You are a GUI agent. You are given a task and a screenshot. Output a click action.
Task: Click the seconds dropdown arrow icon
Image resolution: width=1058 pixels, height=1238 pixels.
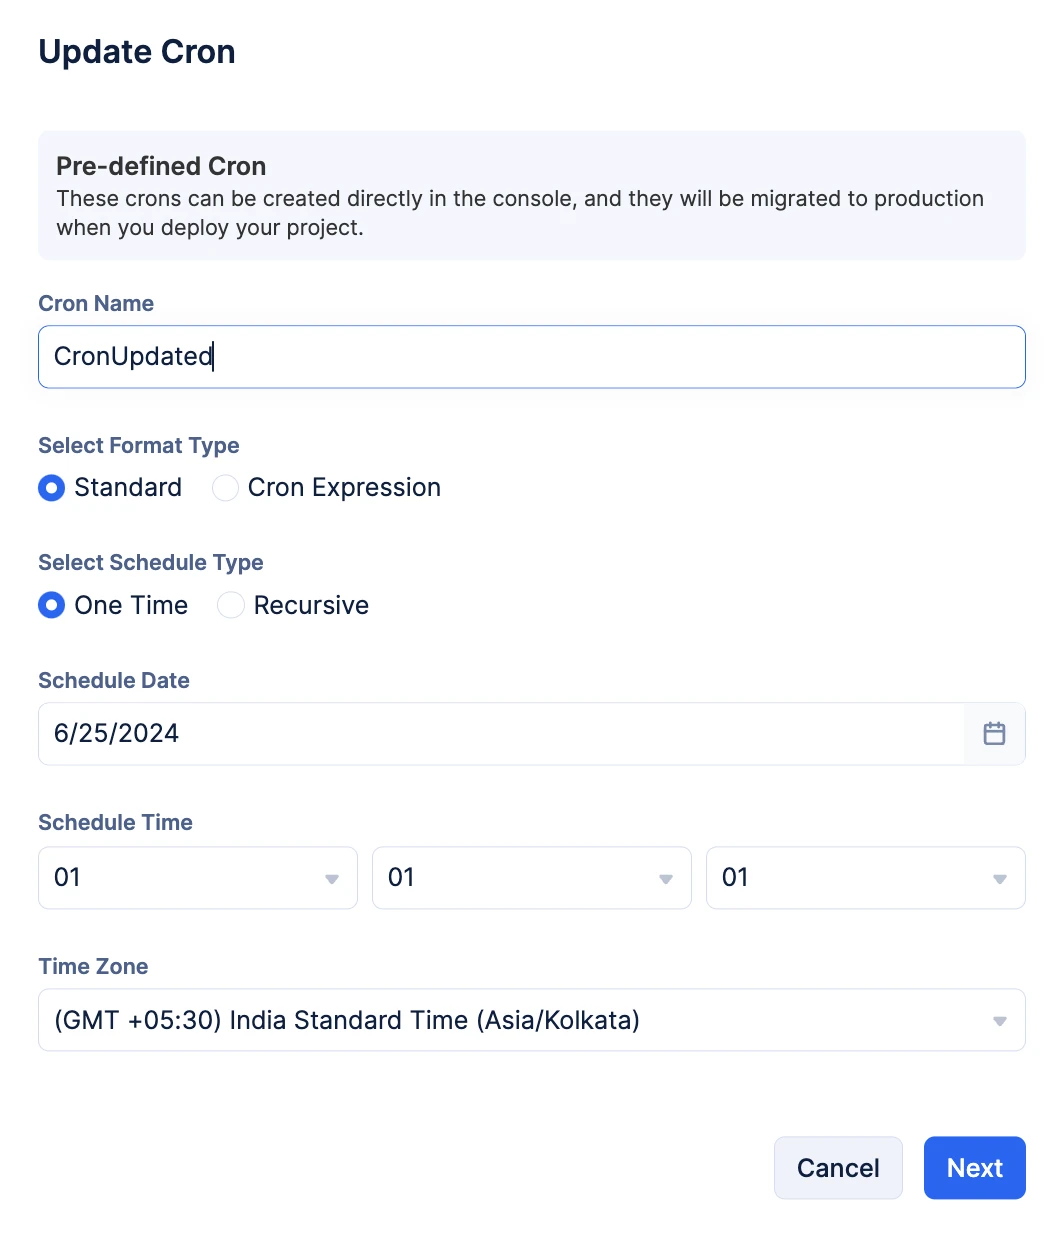pyautogui.click(x=1000, y=879)
